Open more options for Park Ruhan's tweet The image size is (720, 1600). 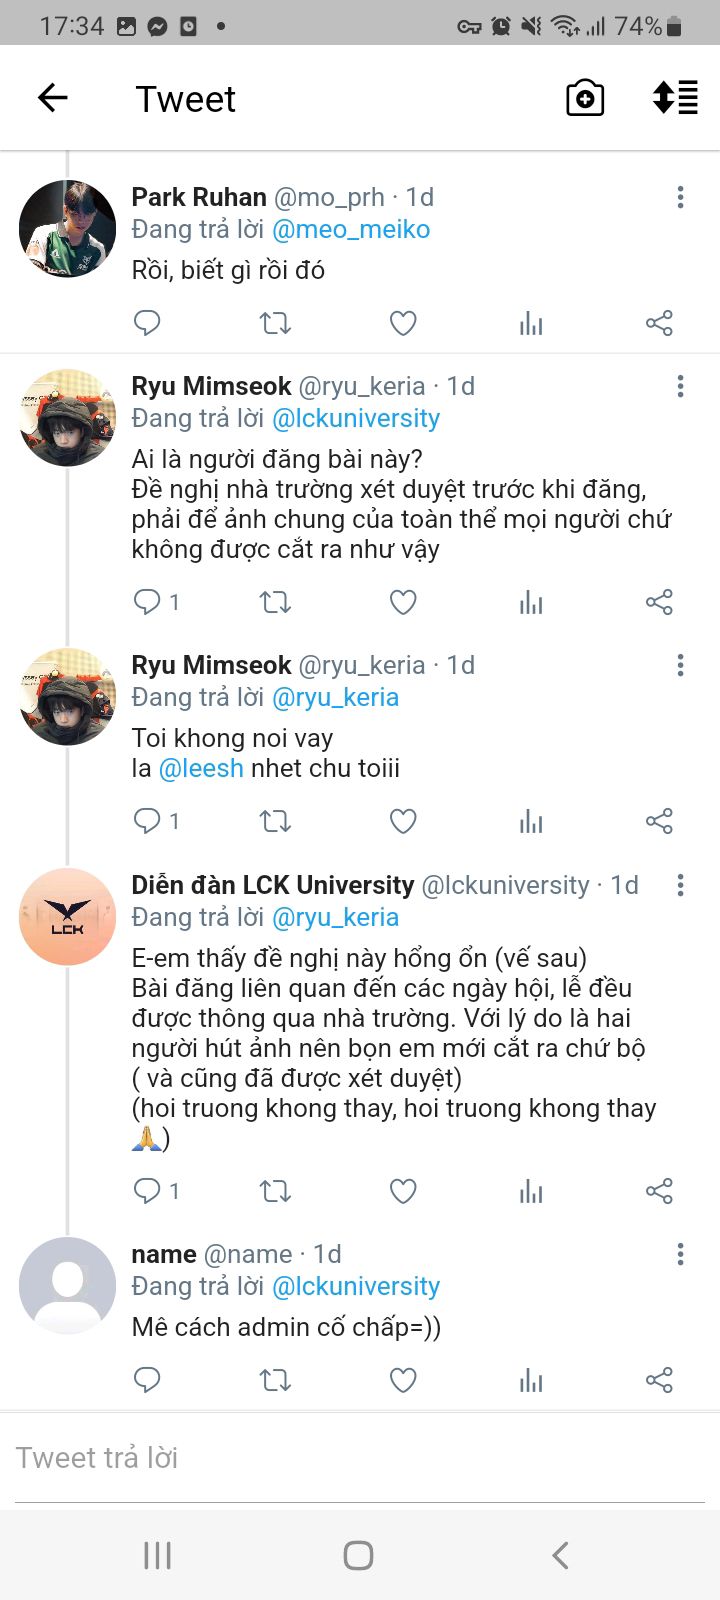[x=681, y=197]
